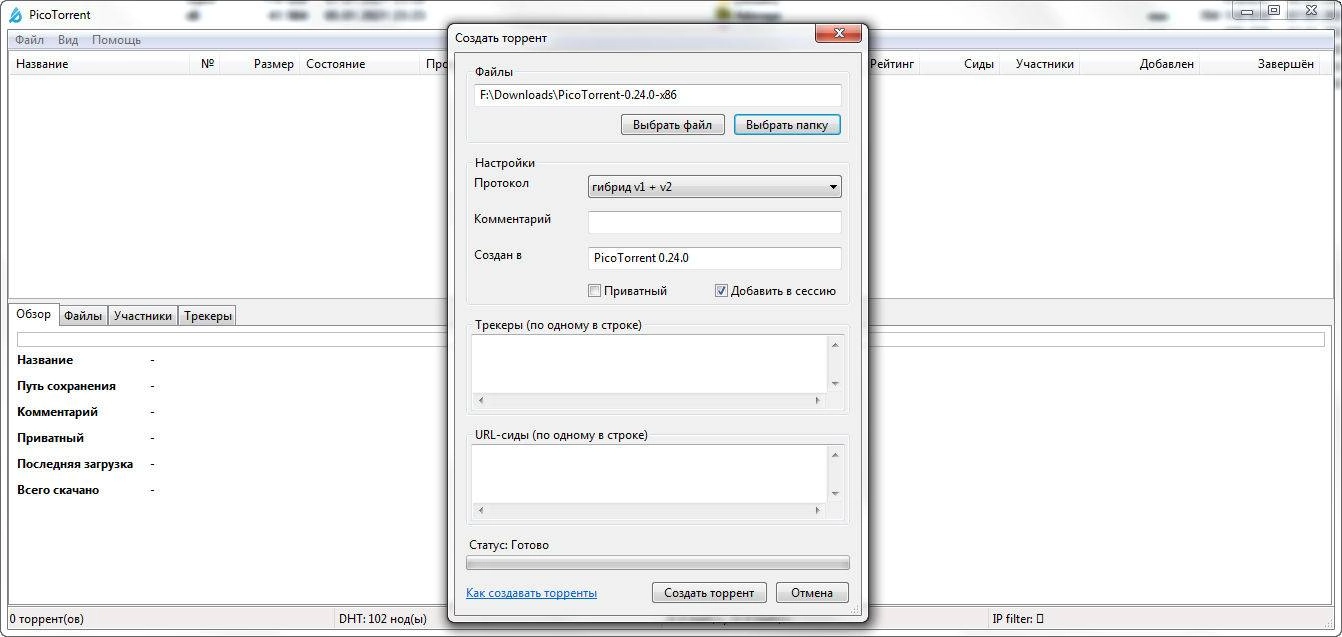Image resolution: width=1342 pixels, height=637 pixels.
Task: Click the Последняя загрузка label
Action: coord(75,464)
